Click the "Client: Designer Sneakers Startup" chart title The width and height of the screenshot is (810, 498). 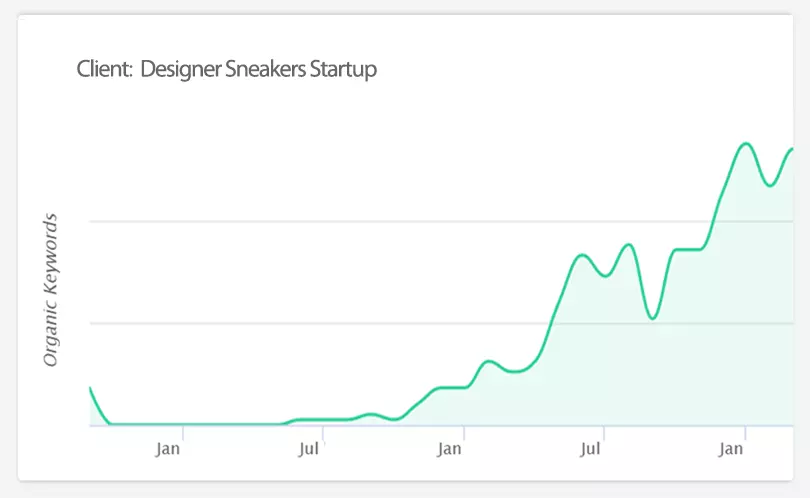coord(227,70)
